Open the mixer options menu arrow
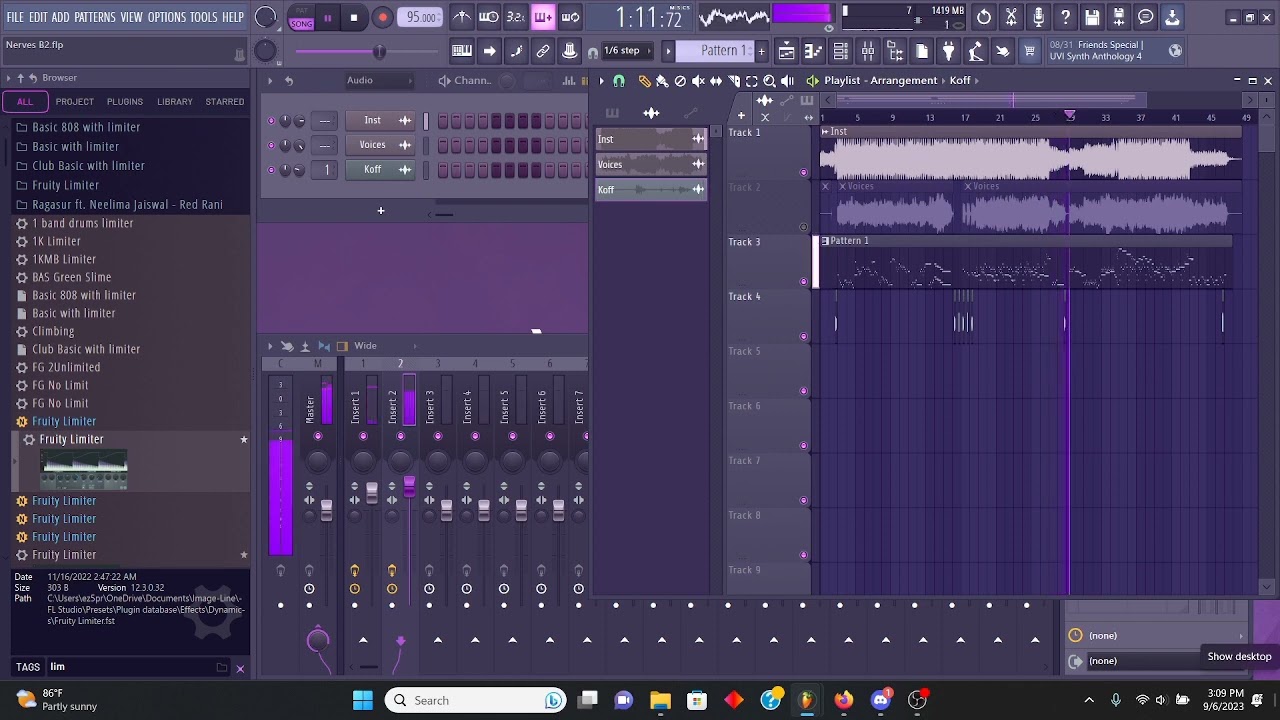Screen dimensions: 1280x720 (x=269, y=346)
